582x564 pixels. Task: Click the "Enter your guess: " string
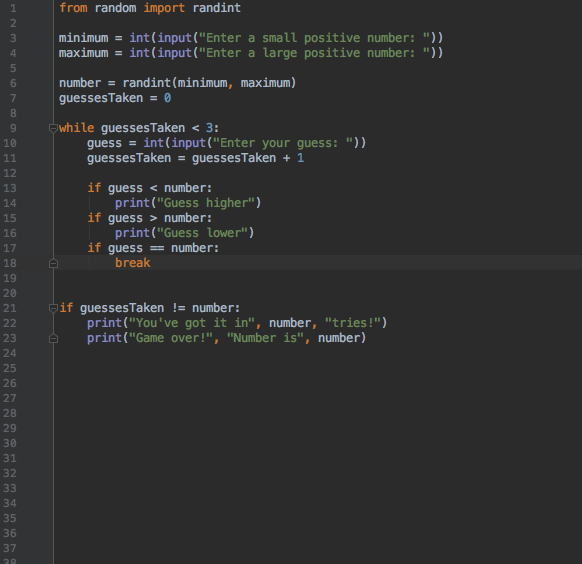(x=283, y=143)
